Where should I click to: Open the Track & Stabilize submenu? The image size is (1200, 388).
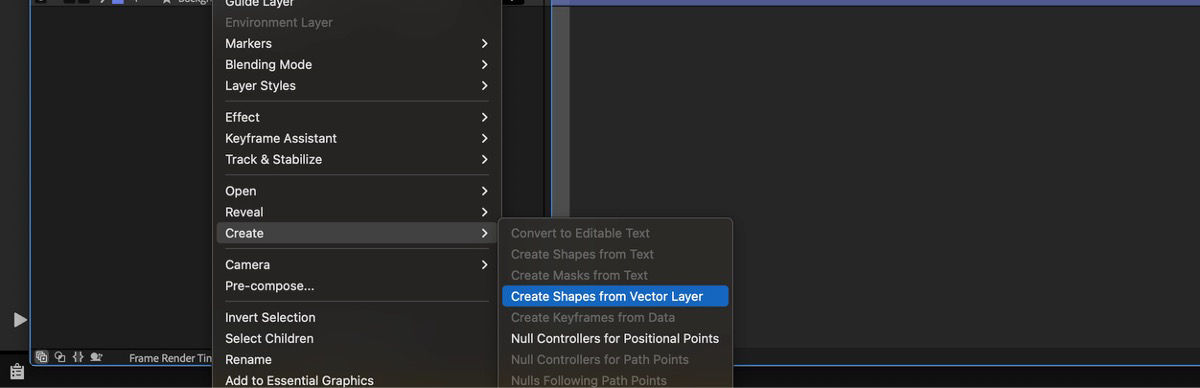(x=356, y=159)
